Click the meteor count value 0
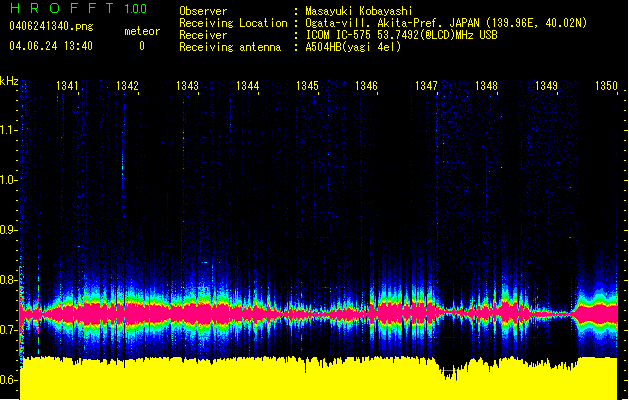629x400 pixels. (142, 46)
